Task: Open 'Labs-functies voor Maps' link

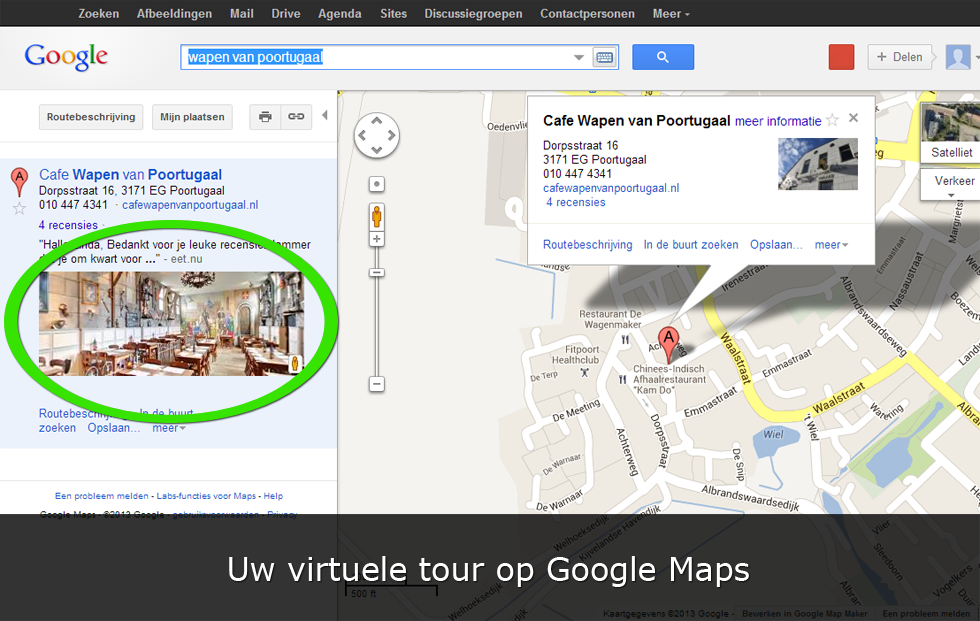Action: tap(206, 496)
